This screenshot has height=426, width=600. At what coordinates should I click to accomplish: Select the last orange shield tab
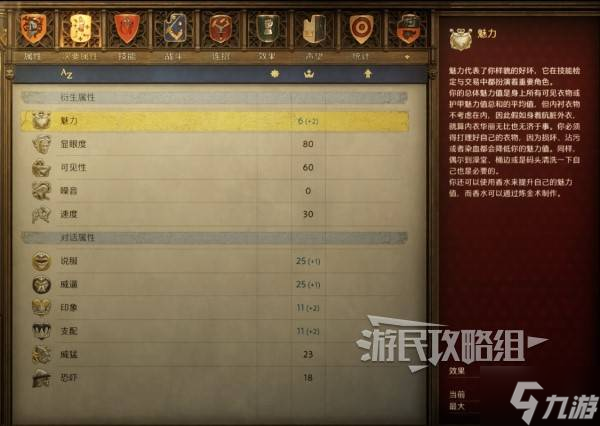click(408, 29)
